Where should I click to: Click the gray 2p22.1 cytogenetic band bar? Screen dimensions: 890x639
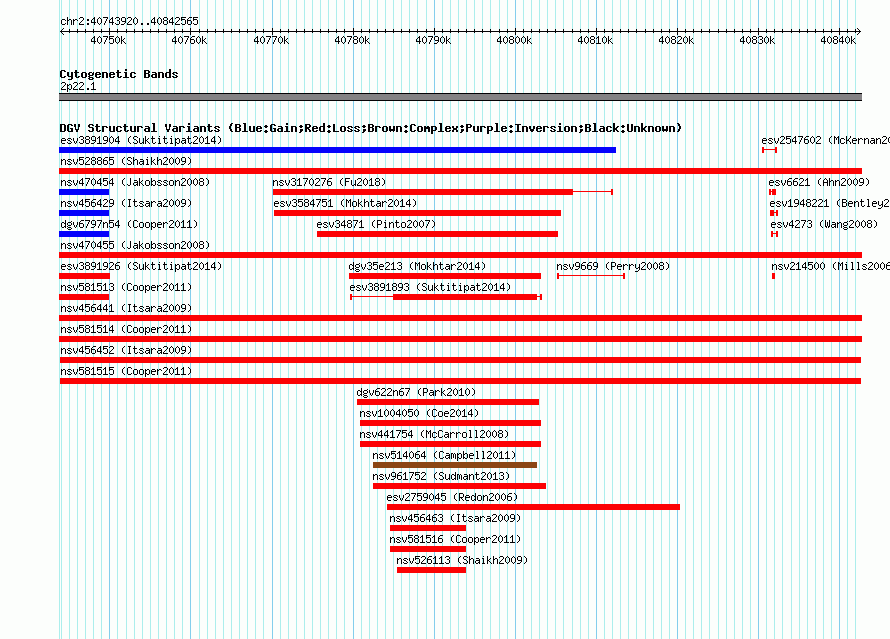click(x=460, y=97)
